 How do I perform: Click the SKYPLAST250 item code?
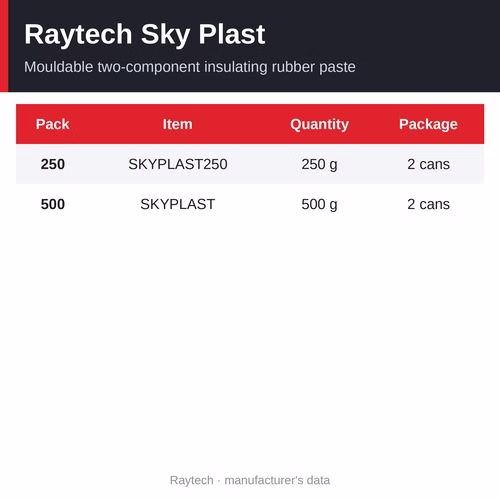coord(178,164)
